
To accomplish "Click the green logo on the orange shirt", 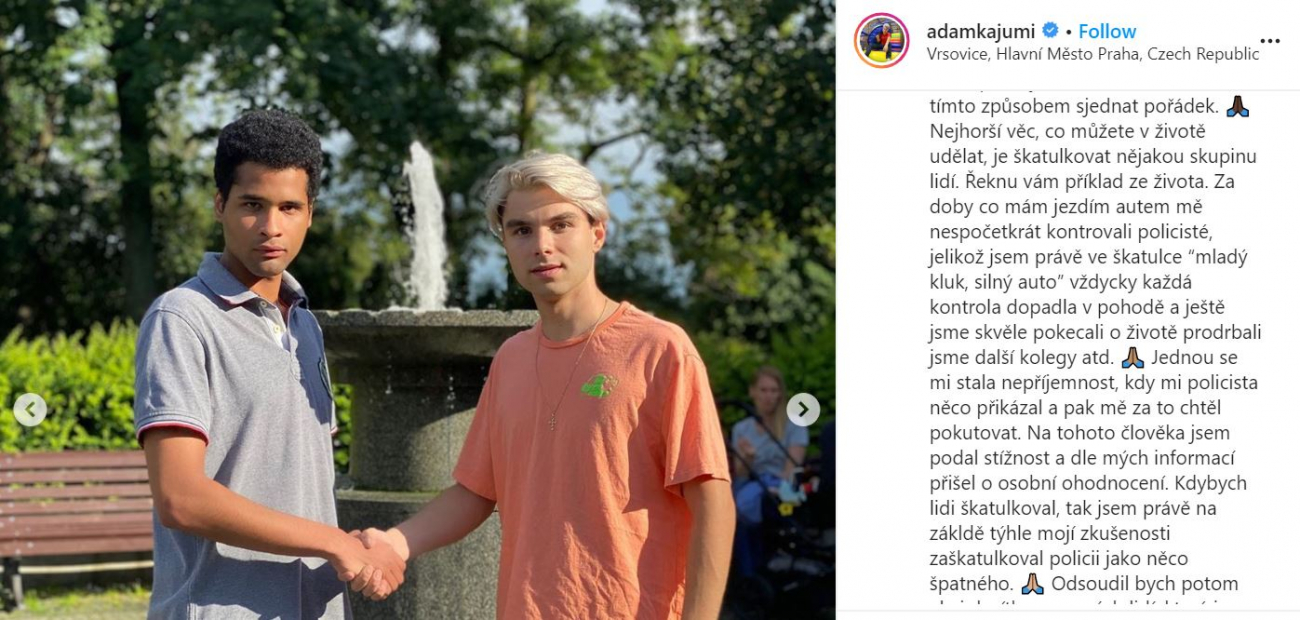I will coord(598,385).
